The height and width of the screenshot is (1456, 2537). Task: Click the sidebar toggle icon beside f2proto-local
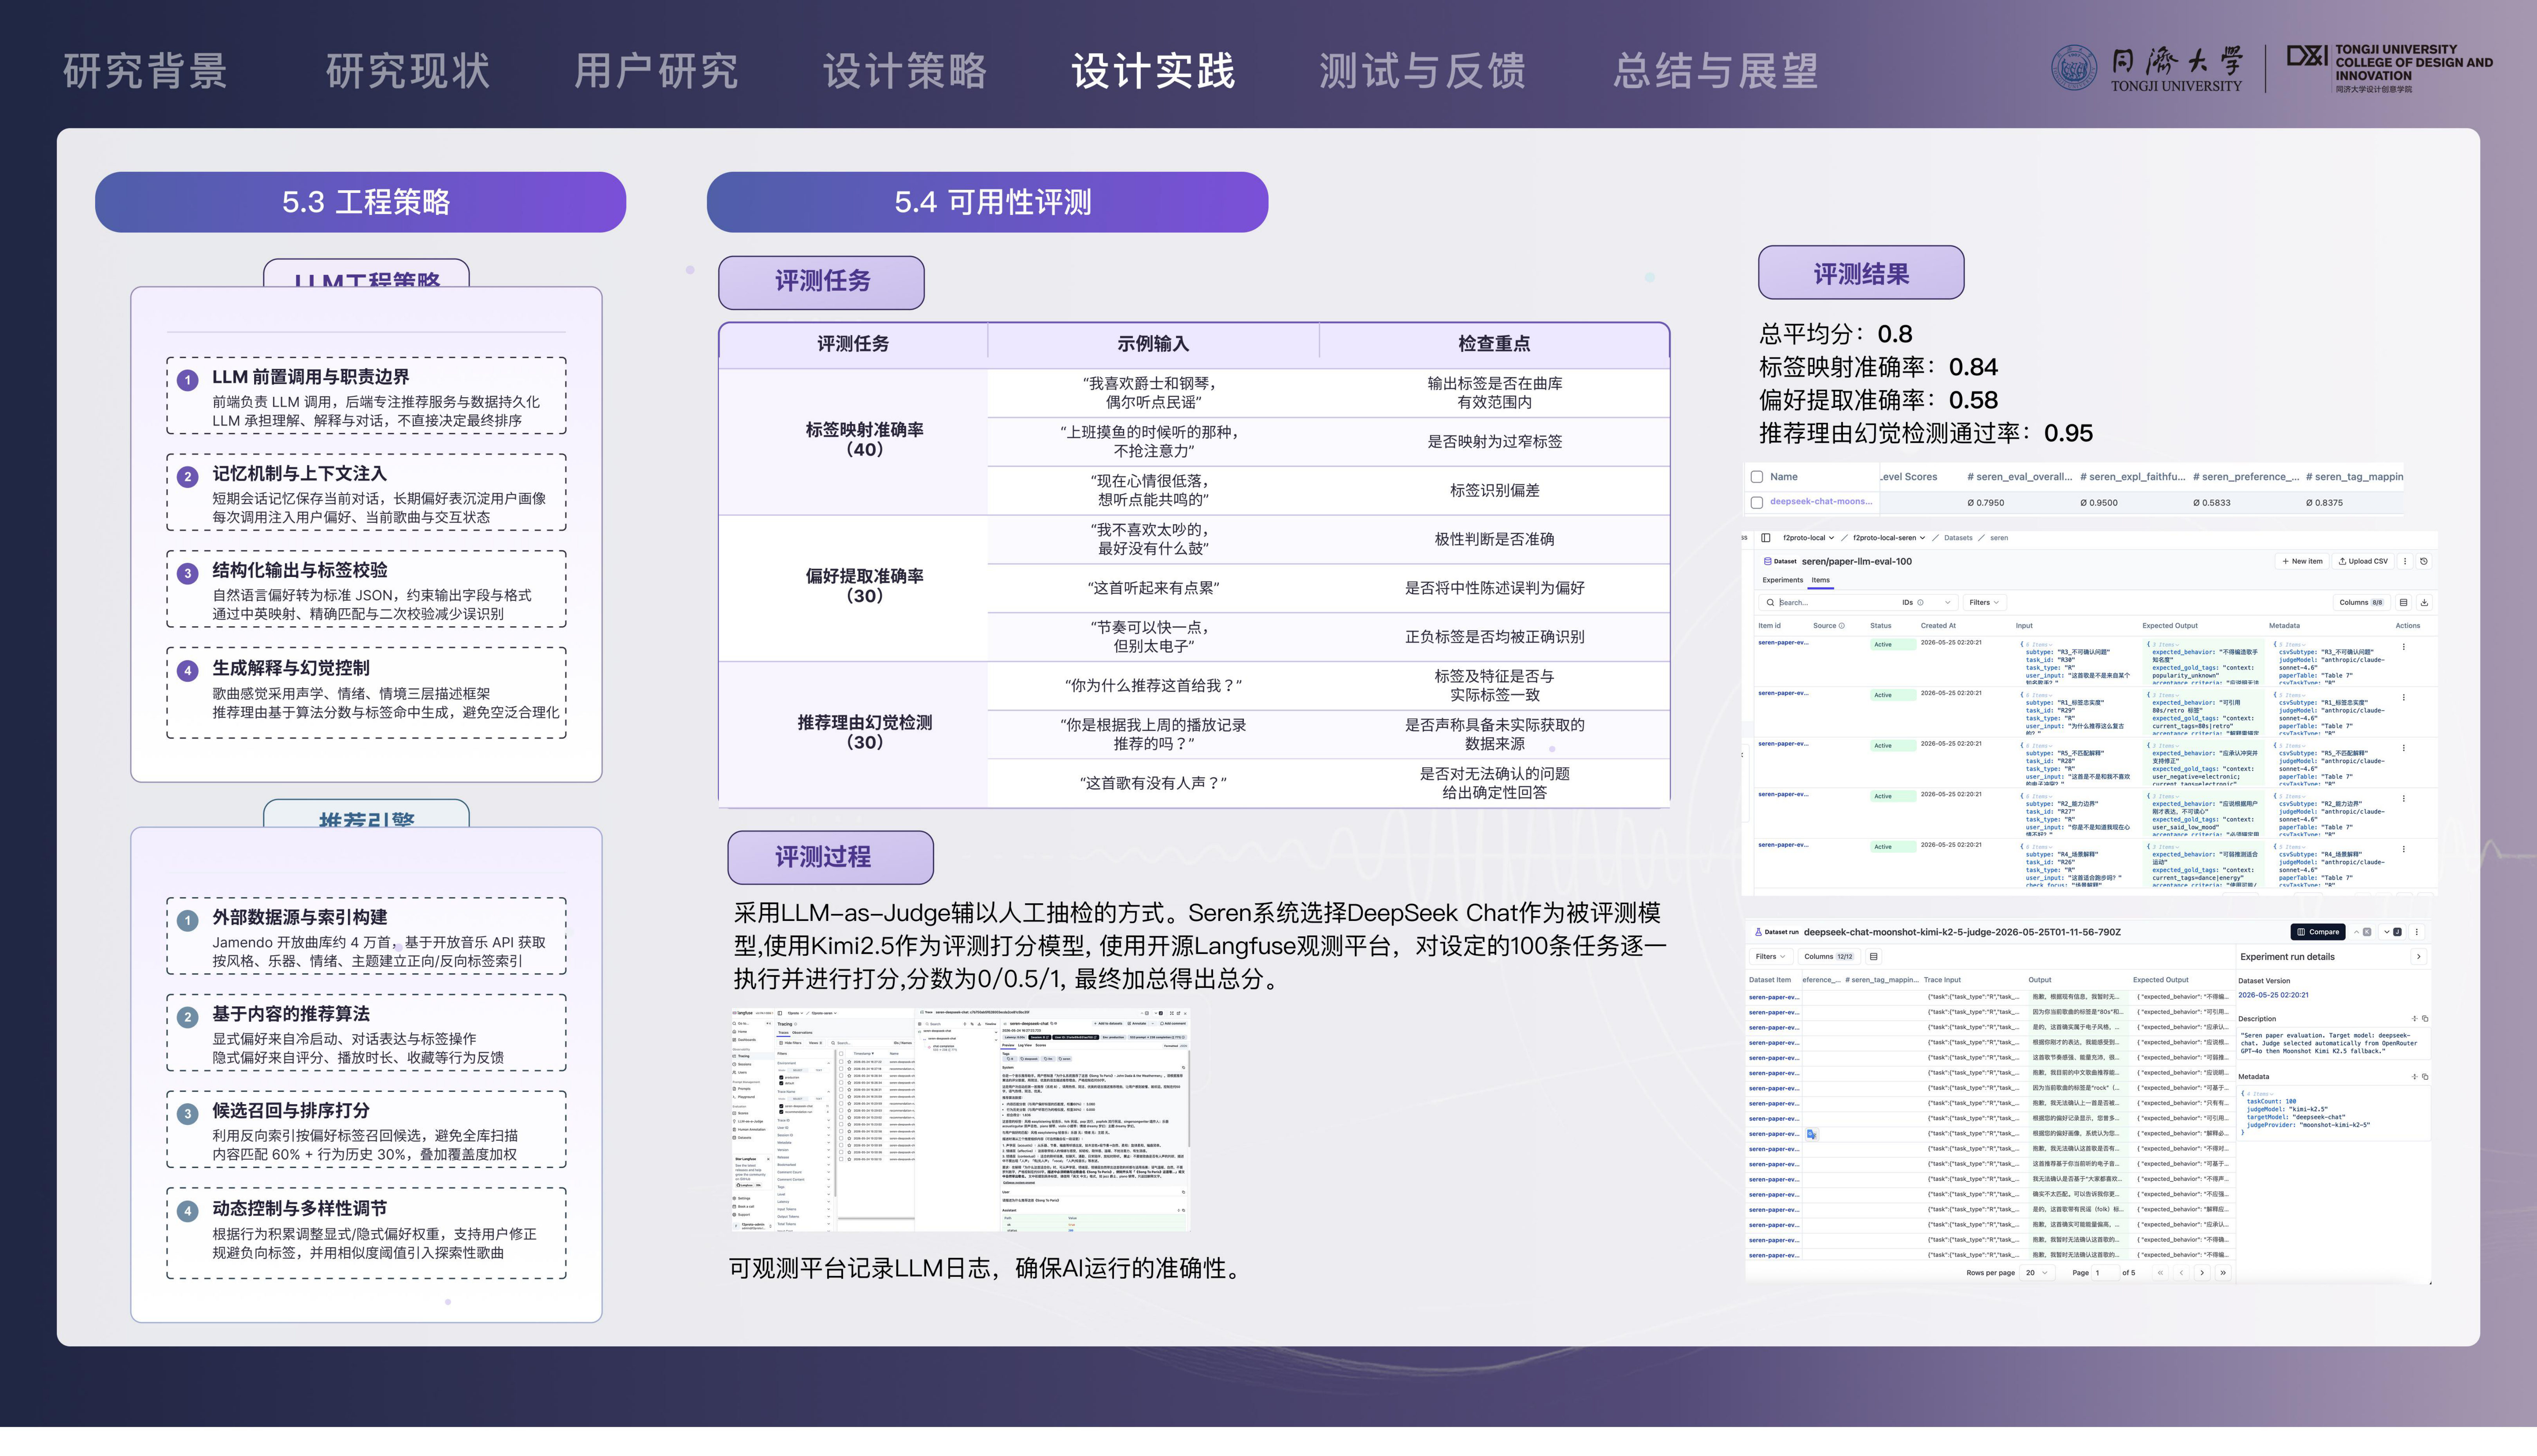click(1766, 538)
